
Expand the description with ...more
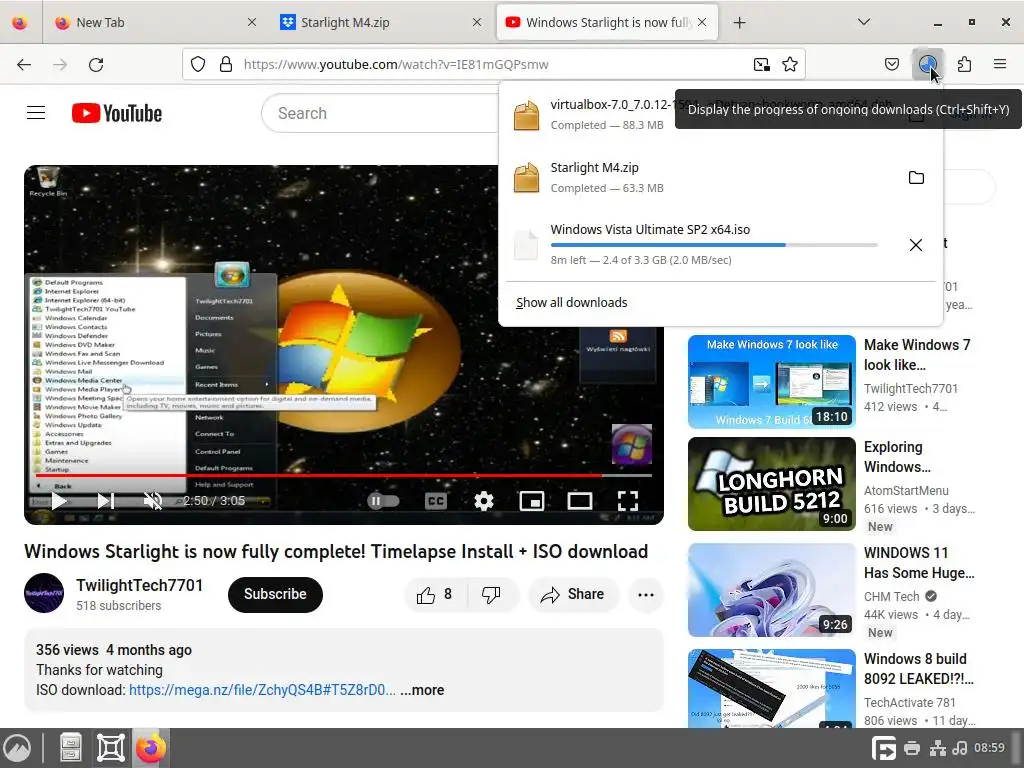423,690
